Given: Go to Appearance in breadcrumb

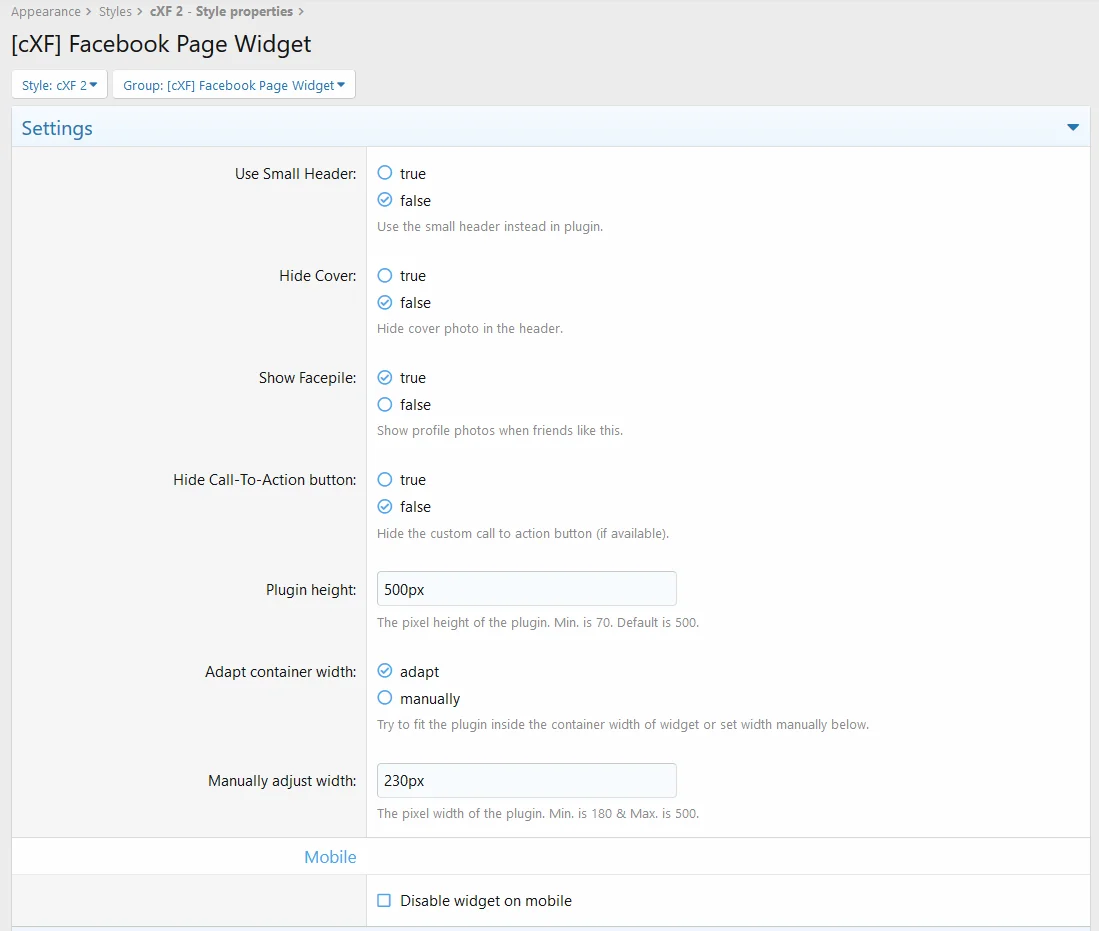Looking at the screenshot, I should [45, 12].
